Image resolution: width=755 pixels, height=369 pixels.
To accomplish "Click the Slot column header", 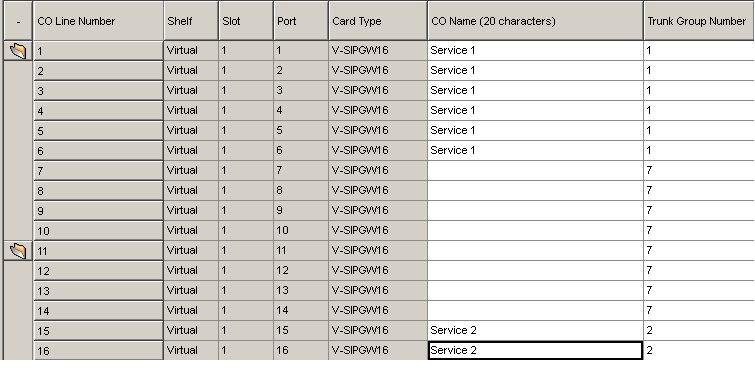I will click(246, 21).
